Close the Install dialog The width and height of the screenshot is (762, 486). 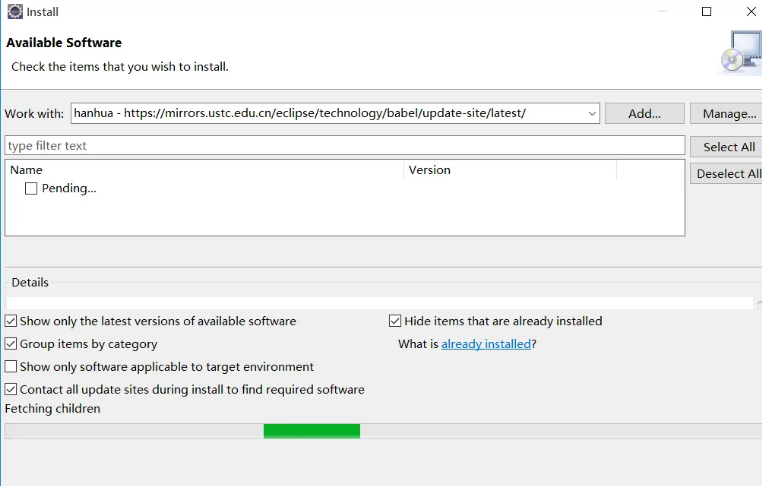tap(751, 12)
